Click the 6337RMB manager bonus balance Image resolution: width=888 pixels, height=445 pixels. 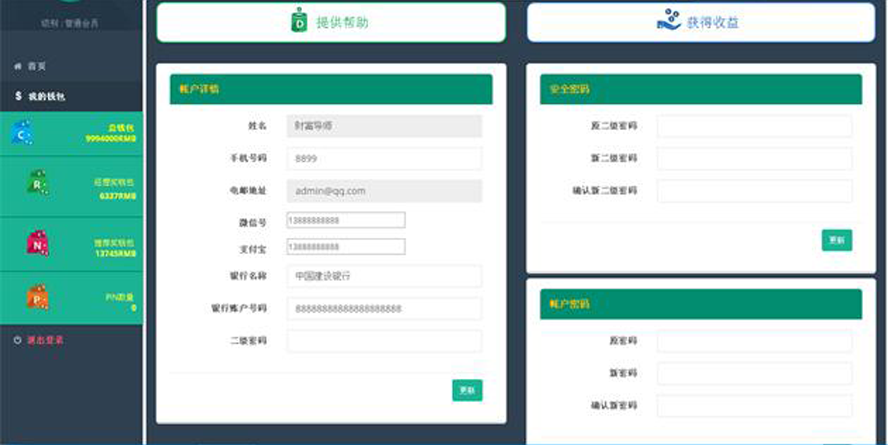[118, 196]
